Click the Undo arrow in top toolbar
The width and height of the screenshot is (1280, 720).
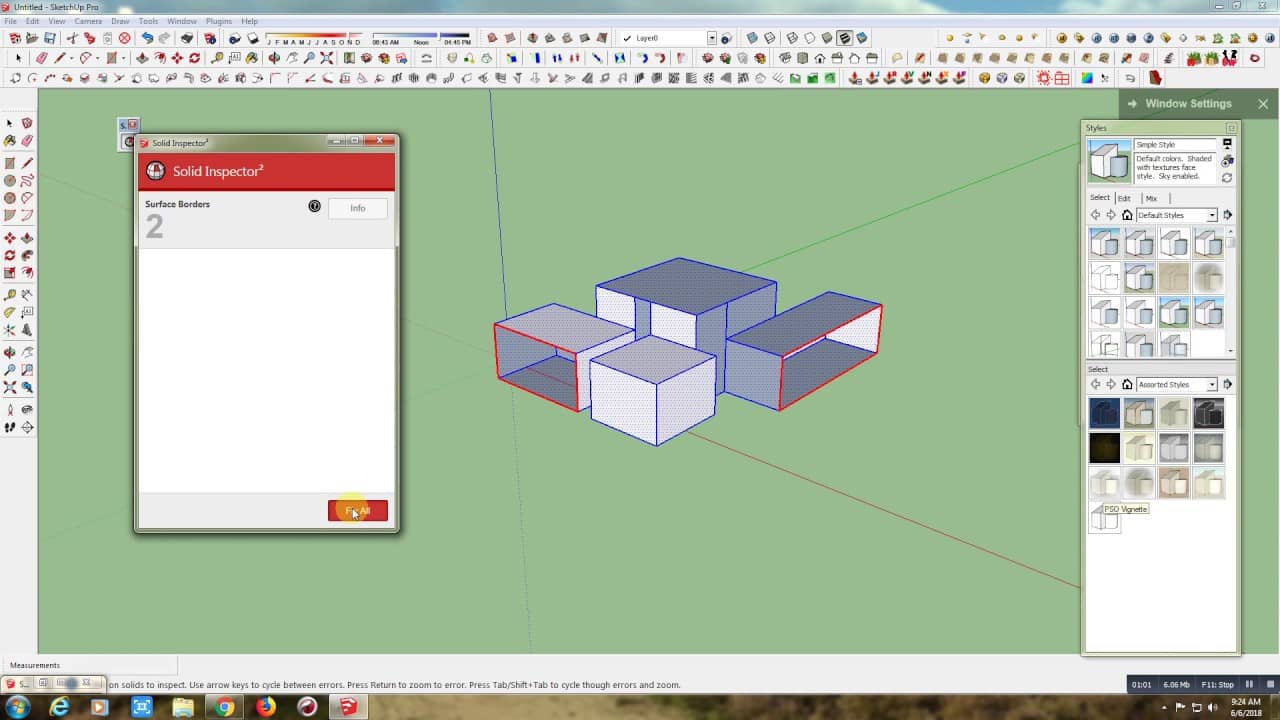click(147, 39)
